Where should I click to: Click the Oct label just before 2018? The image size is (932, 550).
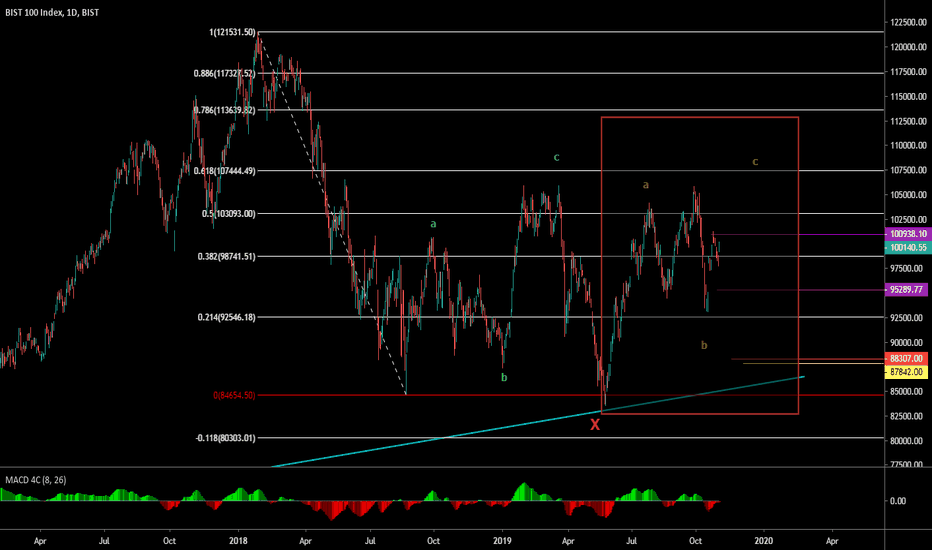point(169,541)
